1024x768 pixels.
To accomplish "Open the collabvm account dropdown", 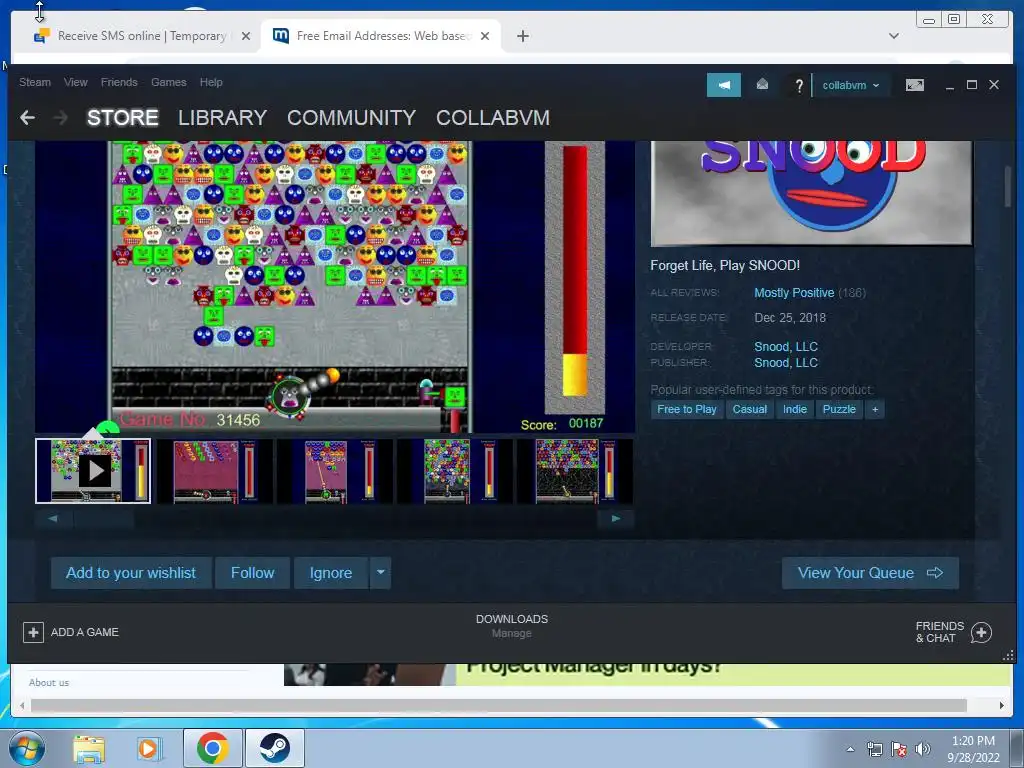I will [850, 85].
